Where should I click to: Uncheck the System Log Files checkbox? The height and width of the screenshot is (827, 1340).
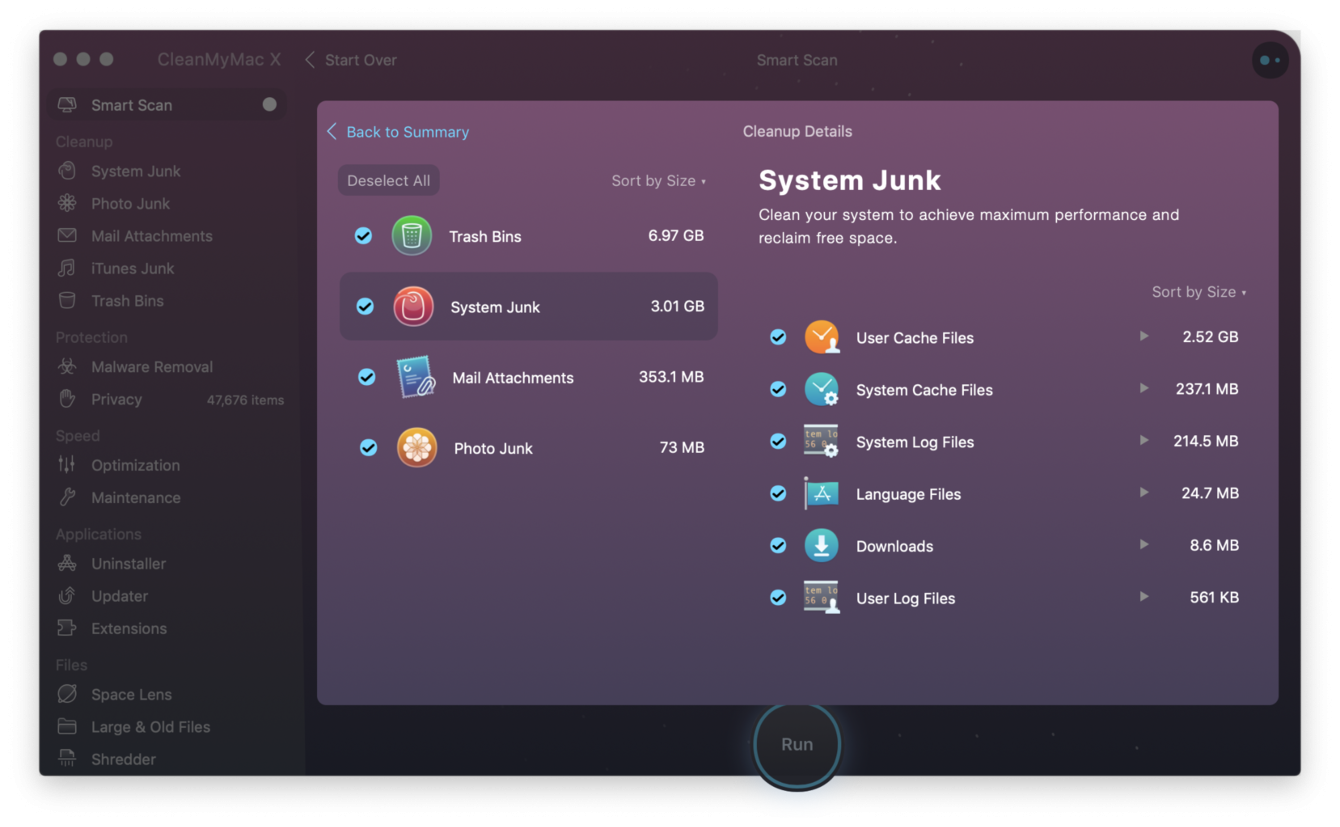(x=778, y=441)
